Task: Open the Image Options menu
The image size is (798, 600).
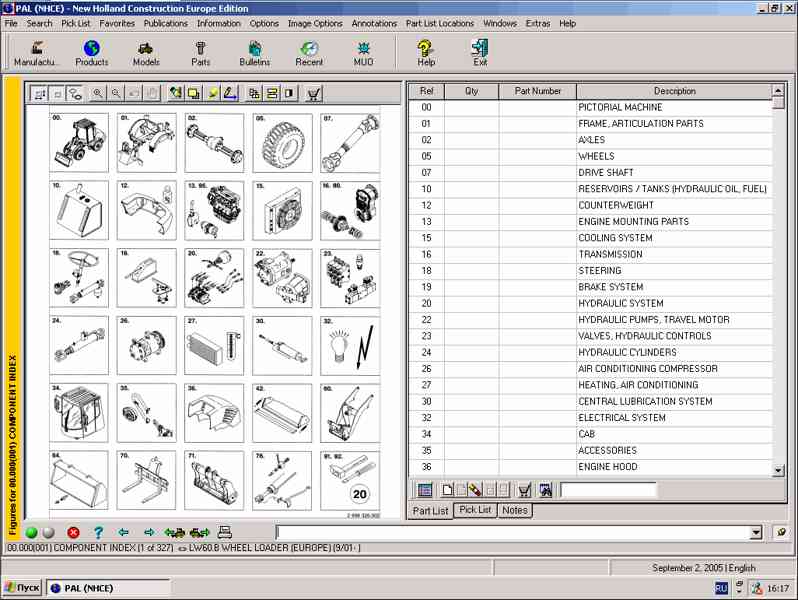Action: (x=315, y=23)
